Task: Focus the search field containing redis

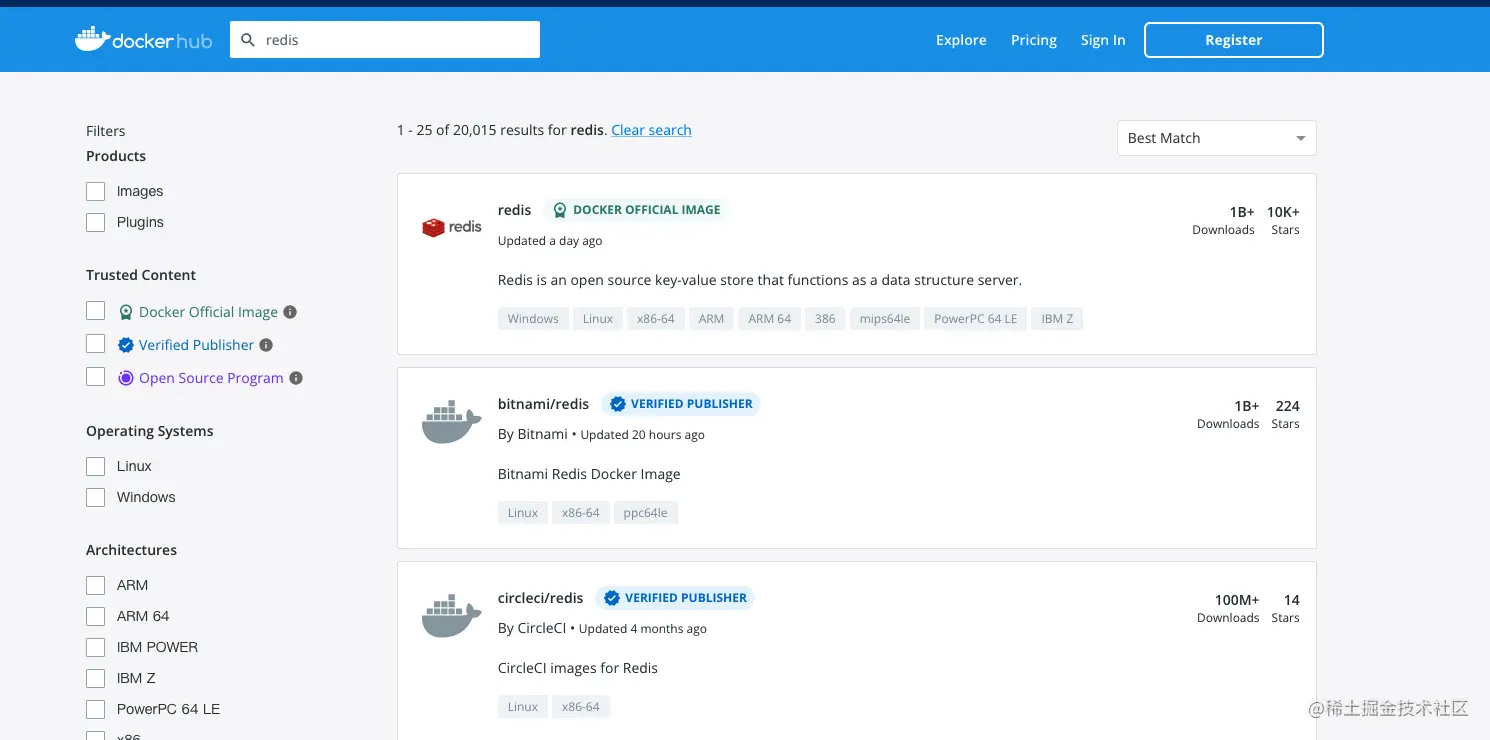Action: point(385,40)
